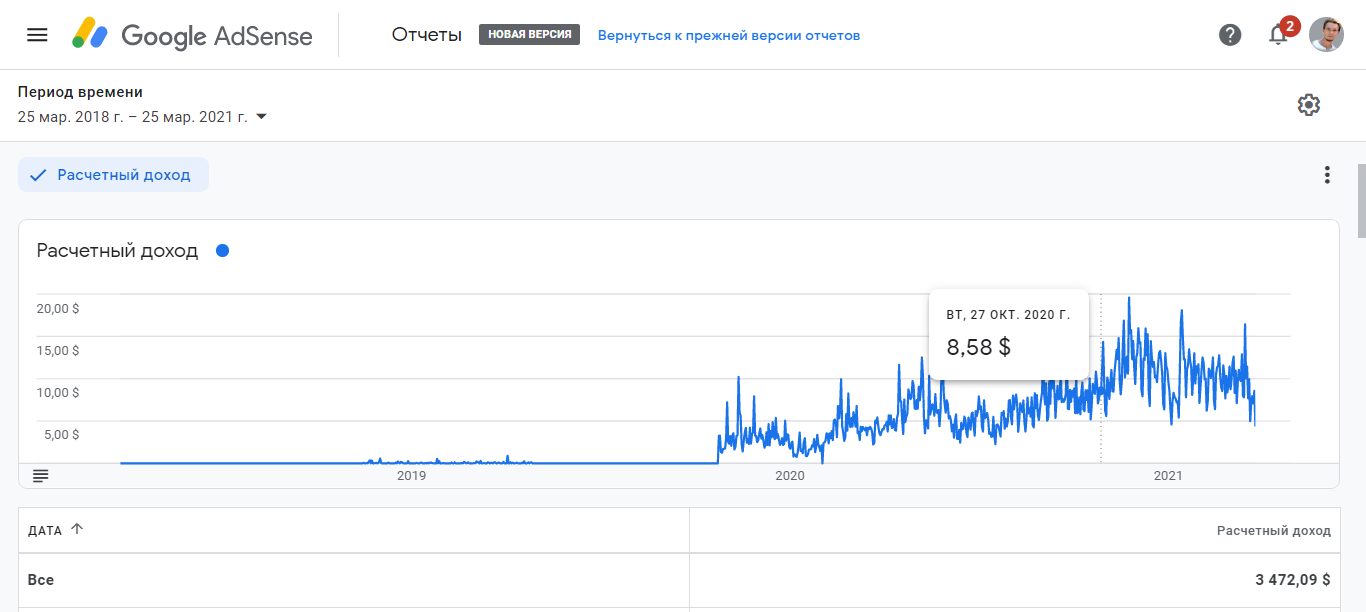Toggle the Расчетный доход metric chip
Screen dimensions: 1366x612
[x=113, y=175]
